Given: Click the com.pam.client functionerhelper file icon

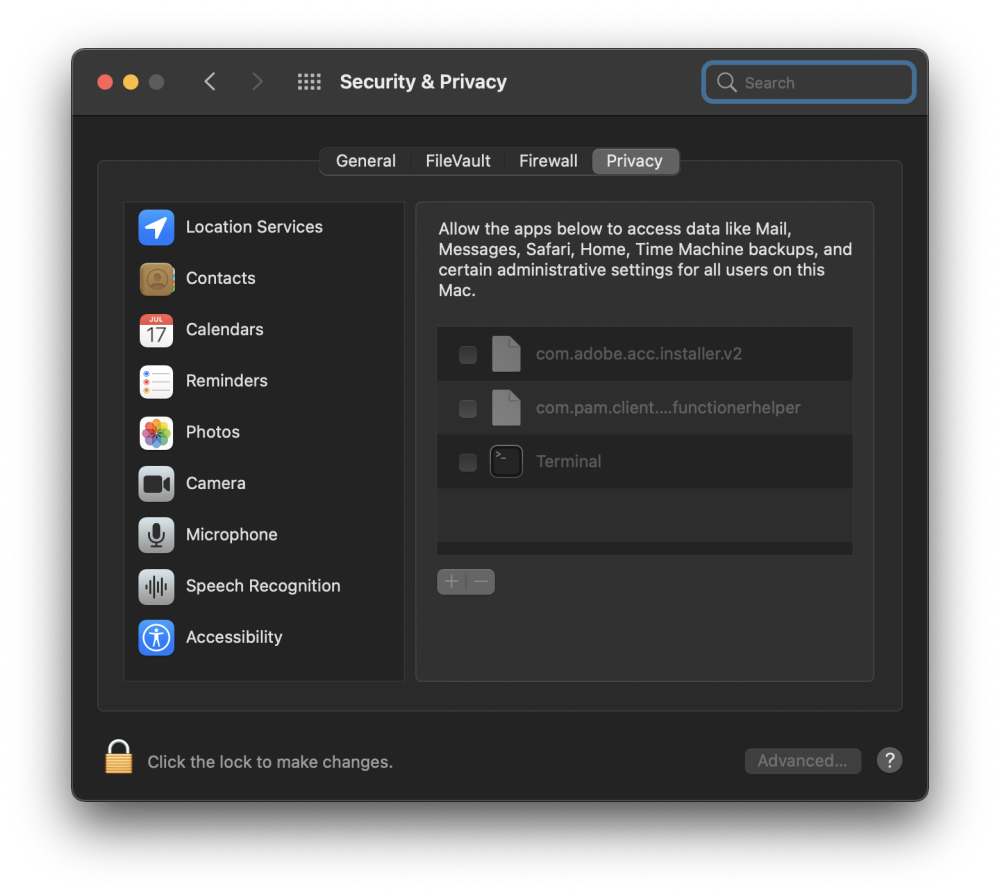Looking at the screenshot, I should [x=506, y=408].
